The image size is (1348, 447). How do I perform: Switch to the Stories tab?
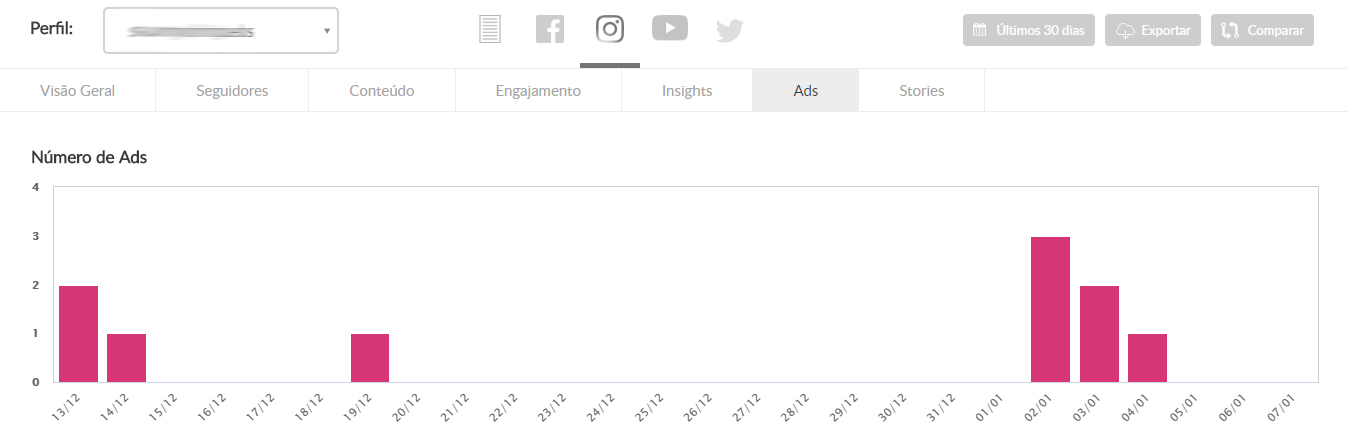921,91
